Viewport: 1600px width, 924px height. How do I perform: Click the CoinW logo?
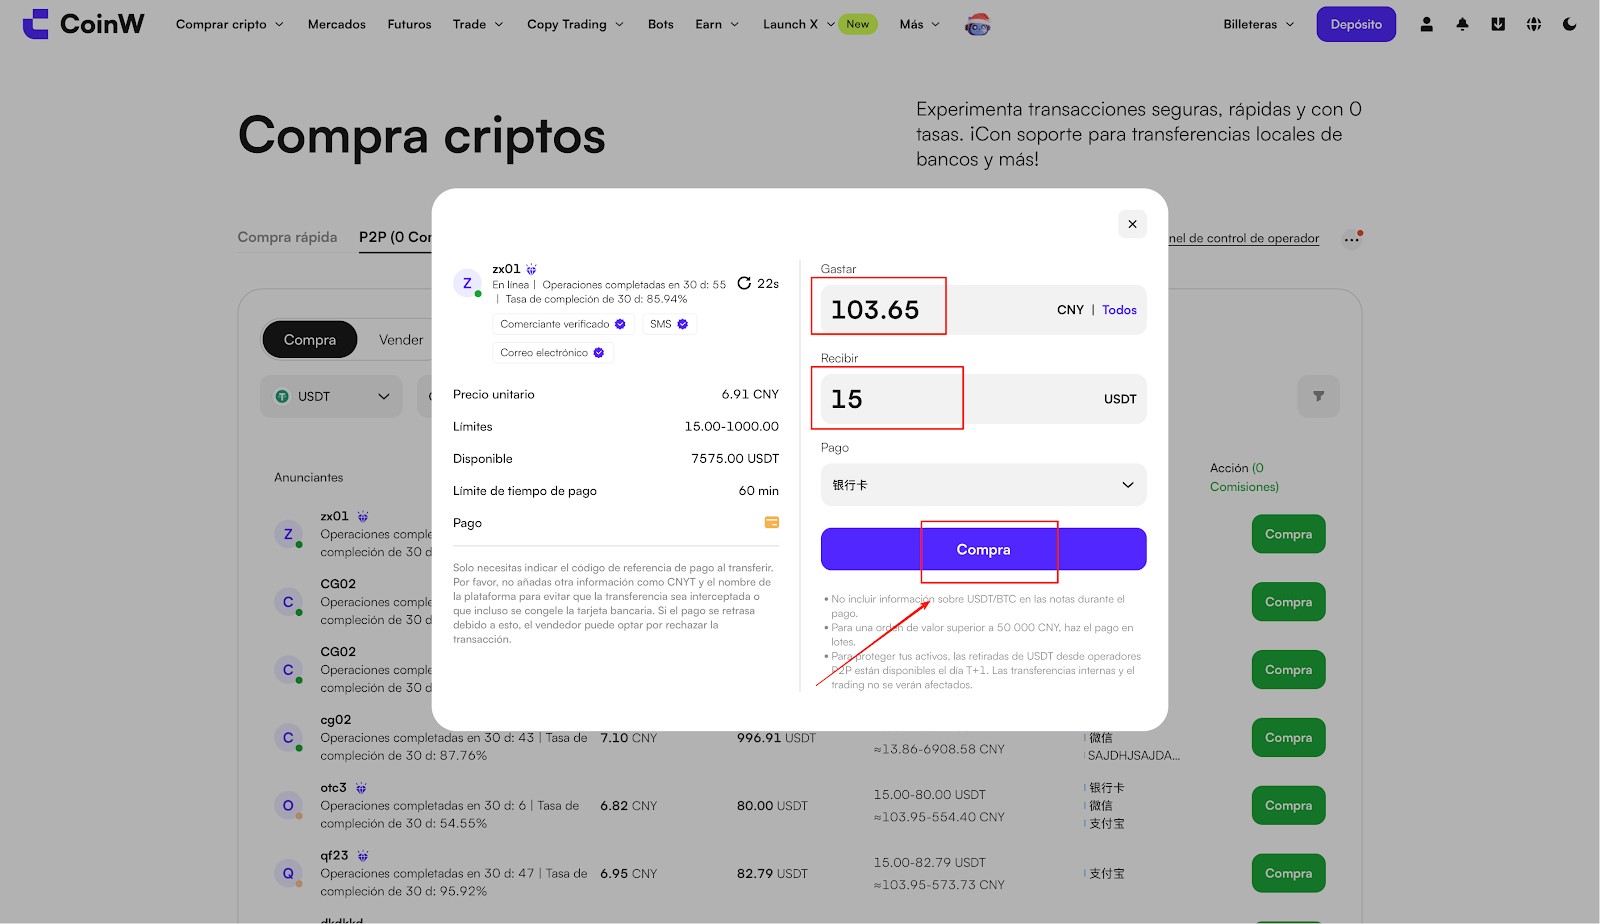[84, 24]
